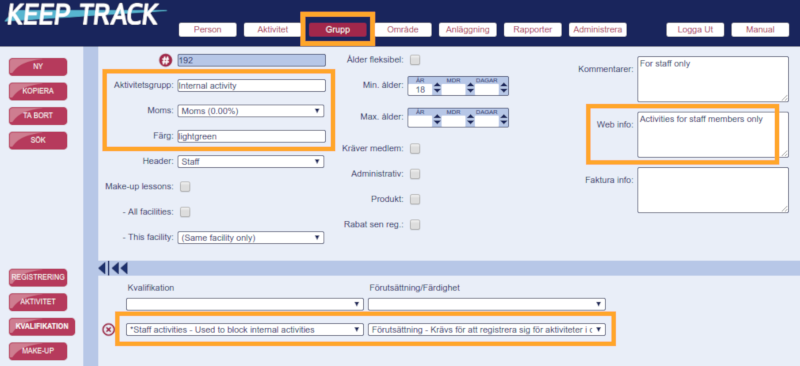Enable the Ålder flexibel checkbox
800x366 pixels.
point(415,60)
